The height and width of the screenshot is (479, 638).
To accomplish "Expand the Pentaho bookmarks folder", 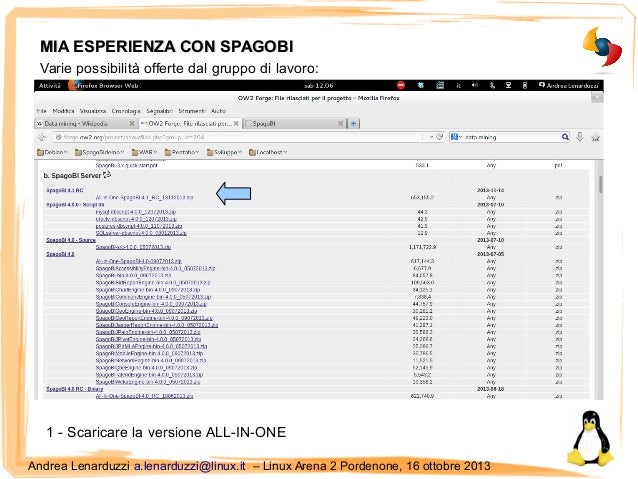I will [182, 152].
